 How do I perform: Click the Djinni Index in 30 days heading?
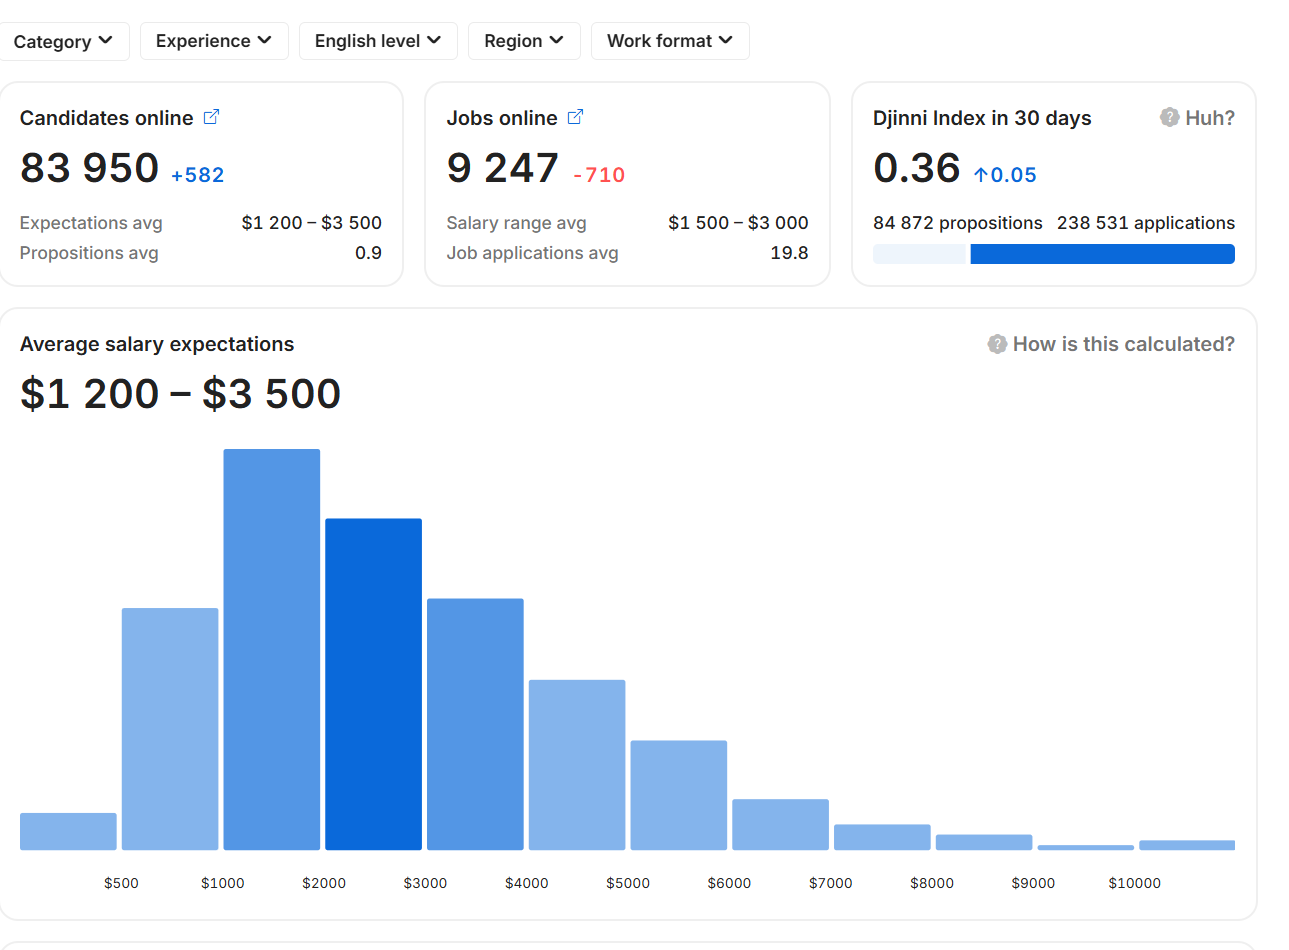[x=982, y=118]
